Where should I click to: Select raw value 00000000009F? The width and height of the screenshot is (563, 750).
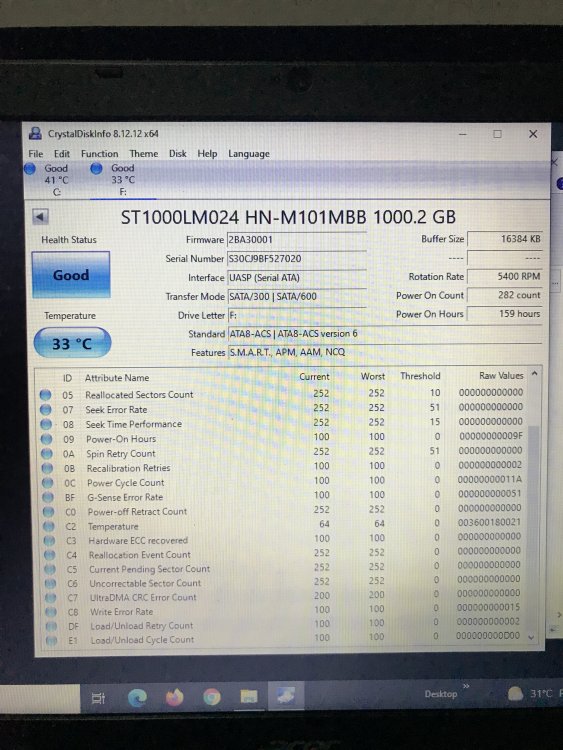point(491,436)
